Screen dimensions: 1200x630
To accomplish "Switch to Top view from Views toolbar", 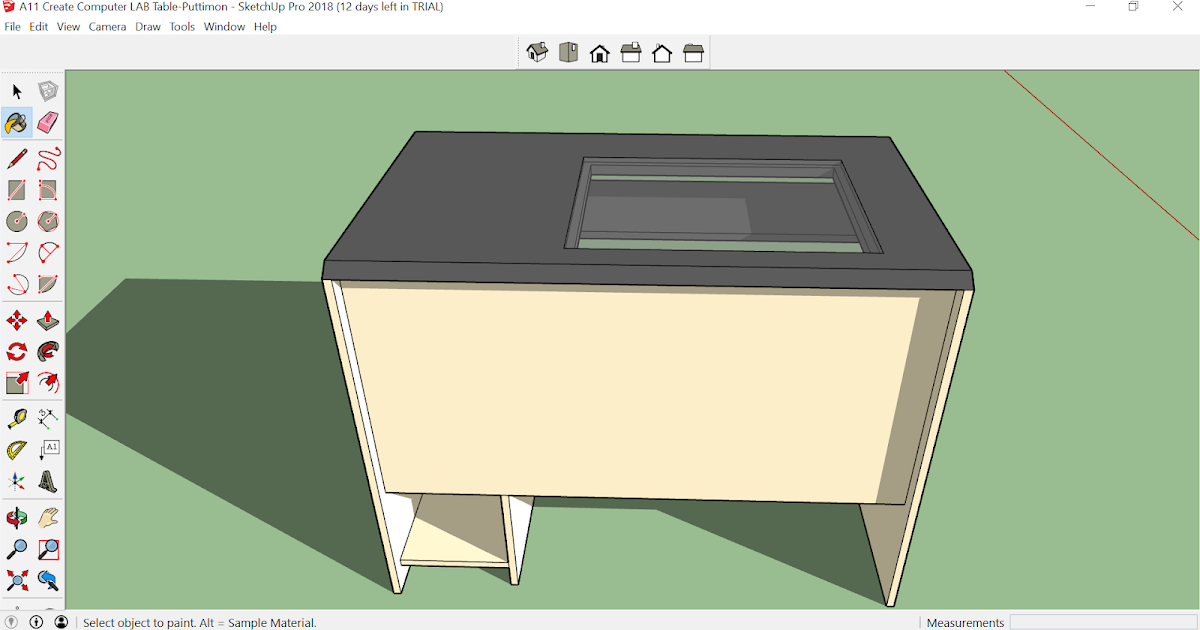I will coord(568,52).
